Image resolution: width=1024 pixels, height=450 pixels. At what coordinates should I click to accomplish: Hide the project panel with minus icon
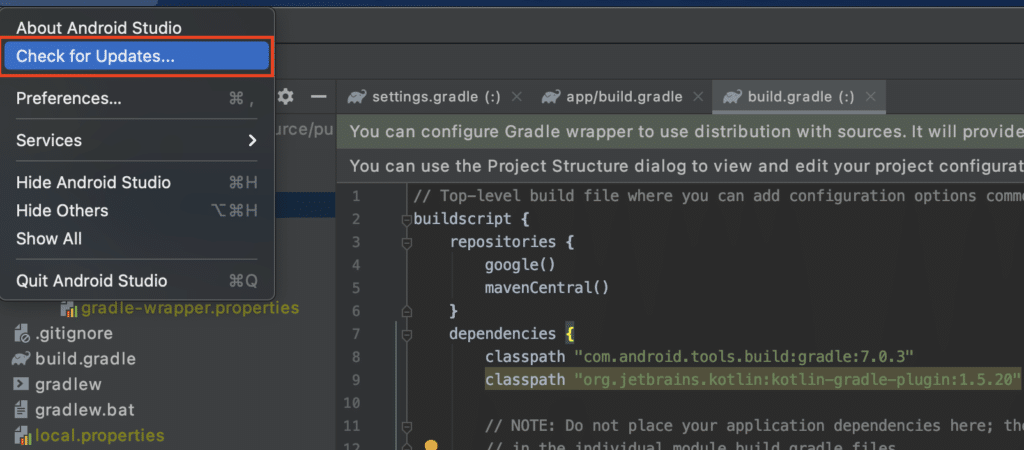(x=318, y=97)
